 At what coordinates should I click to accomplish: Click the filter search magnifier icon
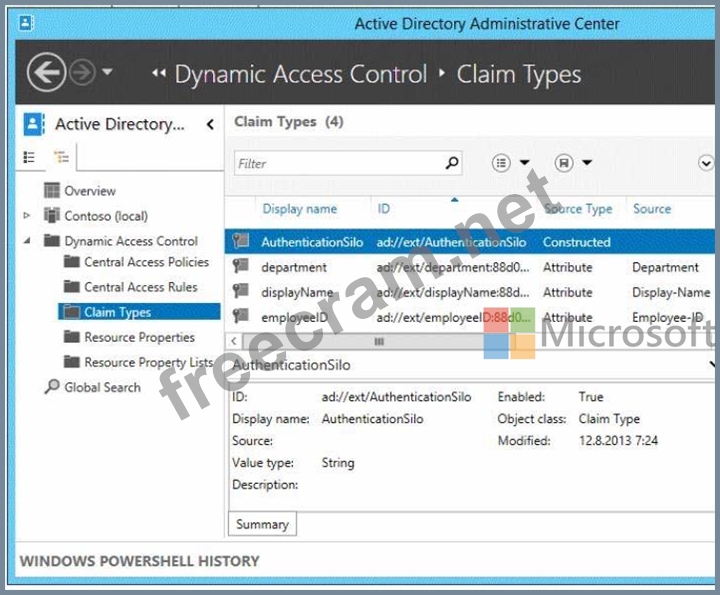click(x=452, y=163)
